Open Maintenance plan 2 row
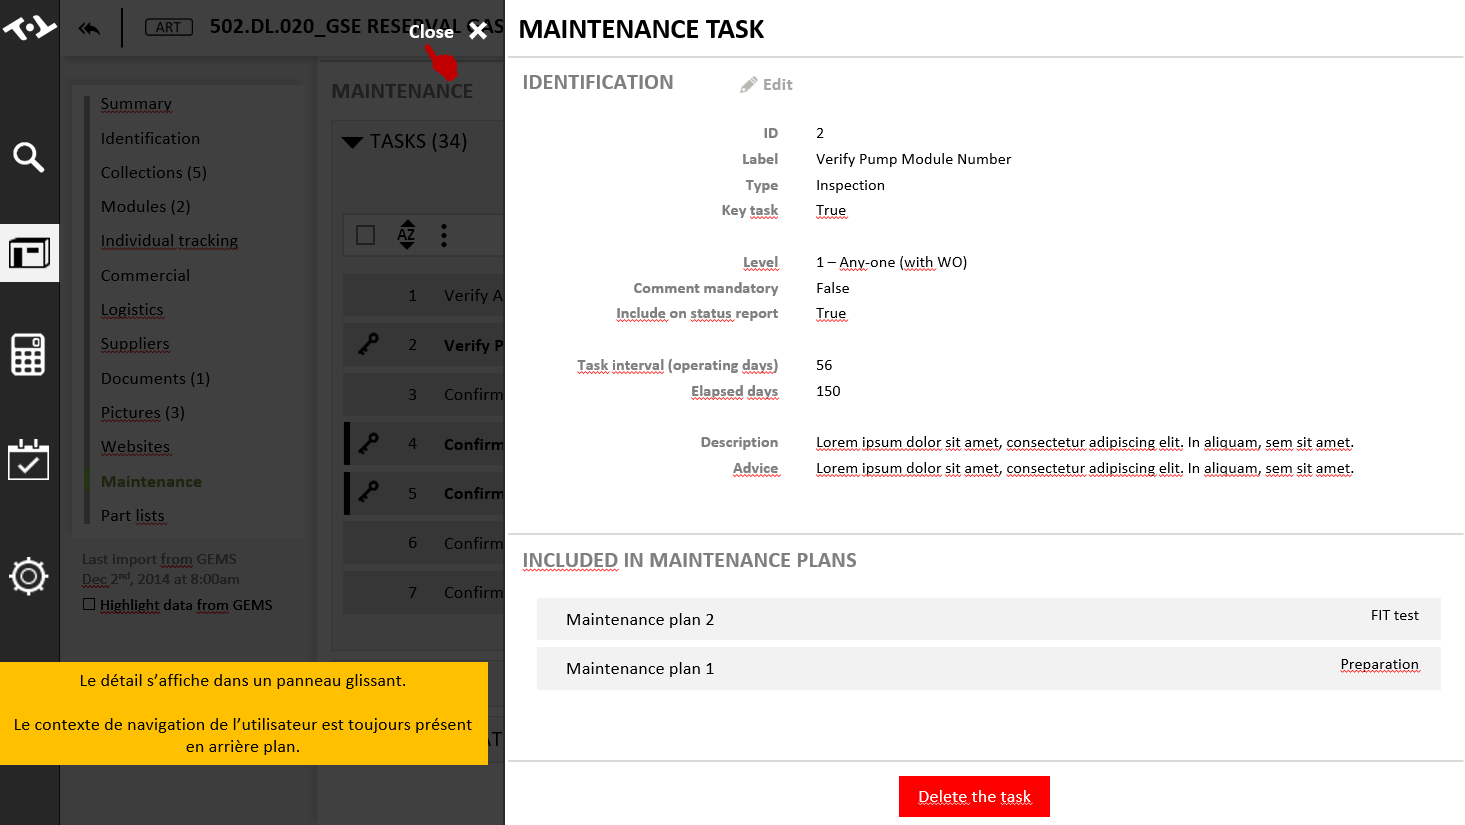The image size is (1465, 825). pos(988,619)
